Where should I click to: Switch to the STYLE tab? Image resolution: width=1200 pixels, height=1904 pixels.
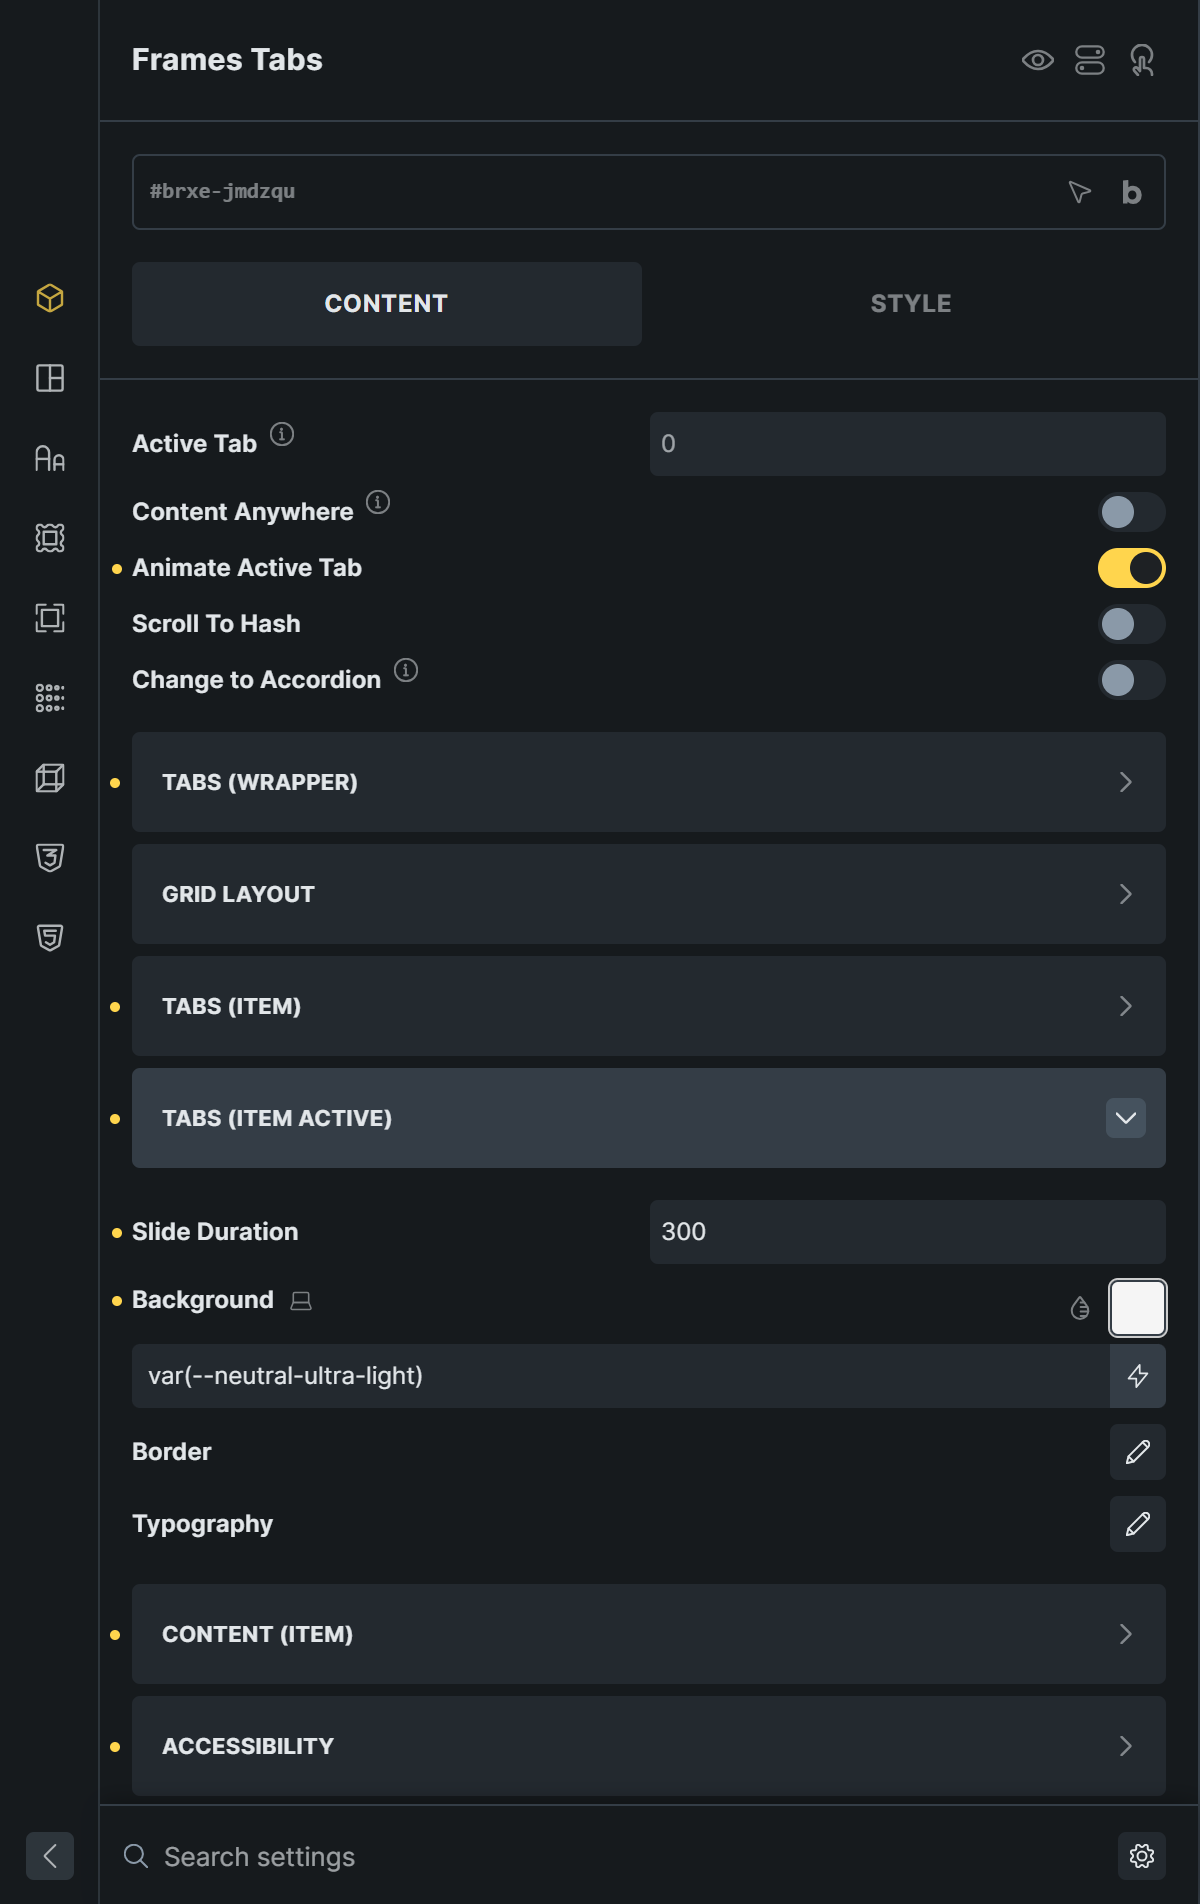tap(911, 304)
